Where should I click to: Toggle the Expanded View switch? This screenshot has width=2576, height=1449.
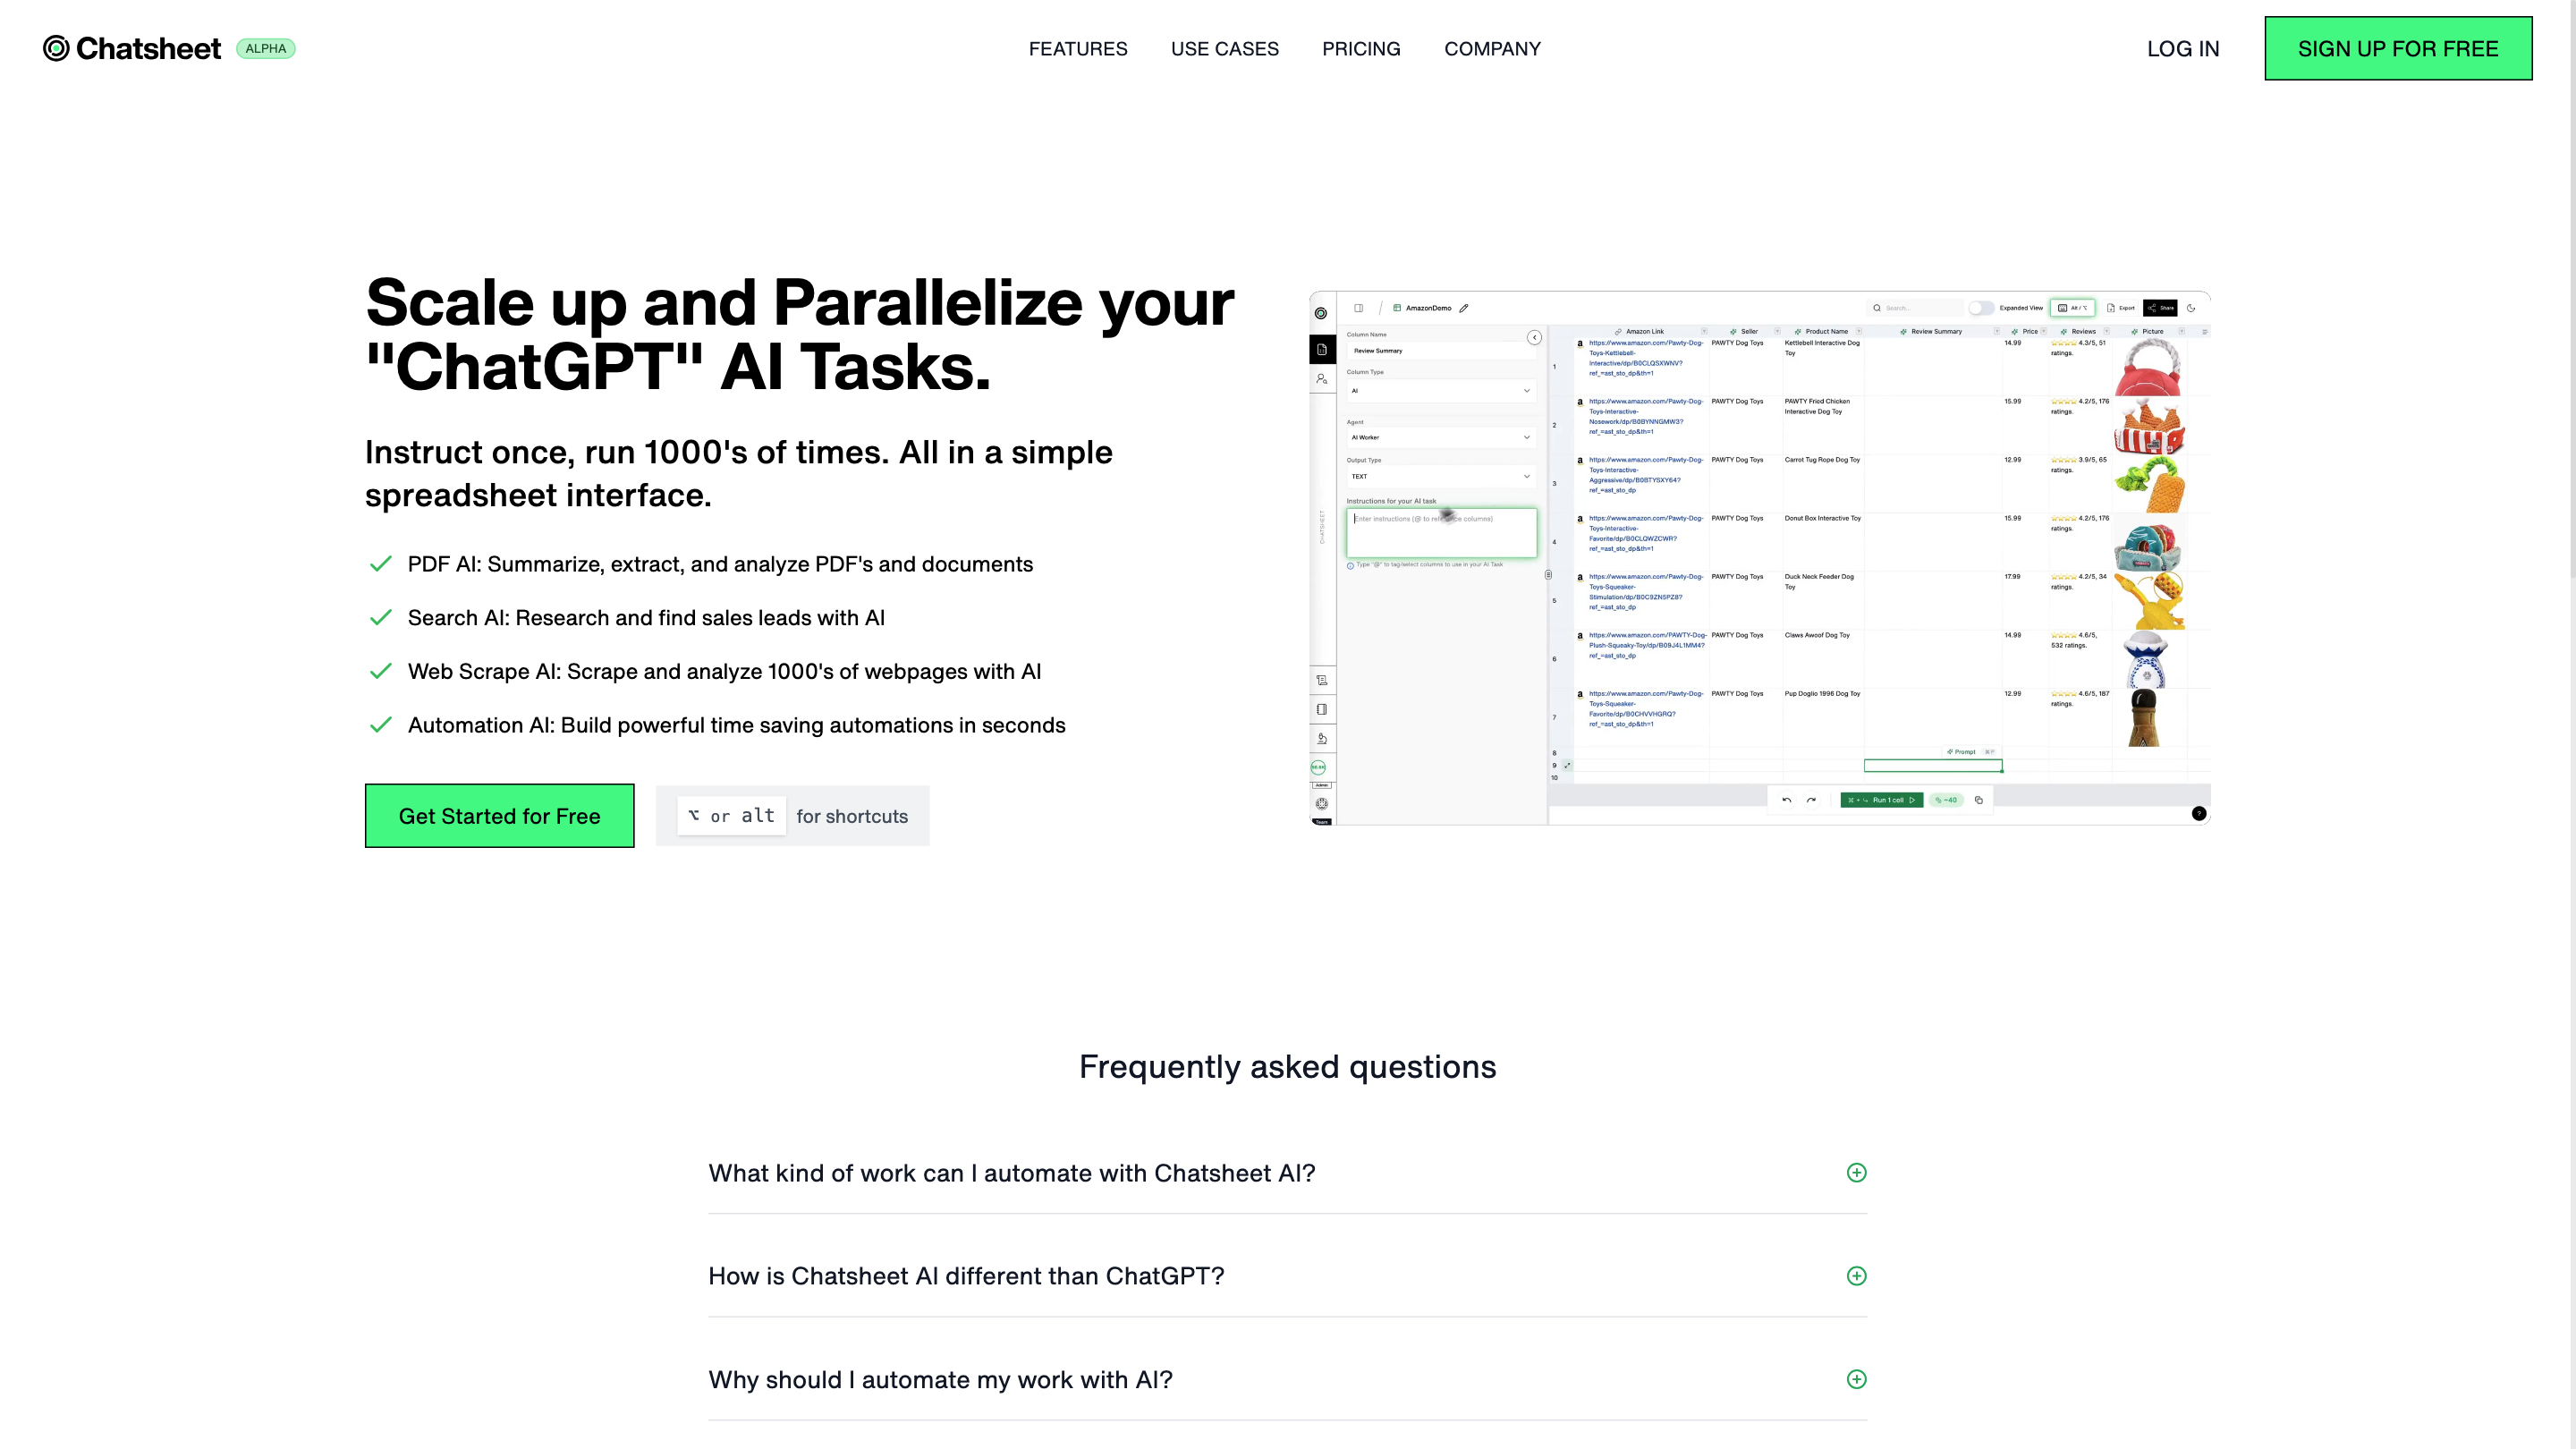tap(1980, 308)
